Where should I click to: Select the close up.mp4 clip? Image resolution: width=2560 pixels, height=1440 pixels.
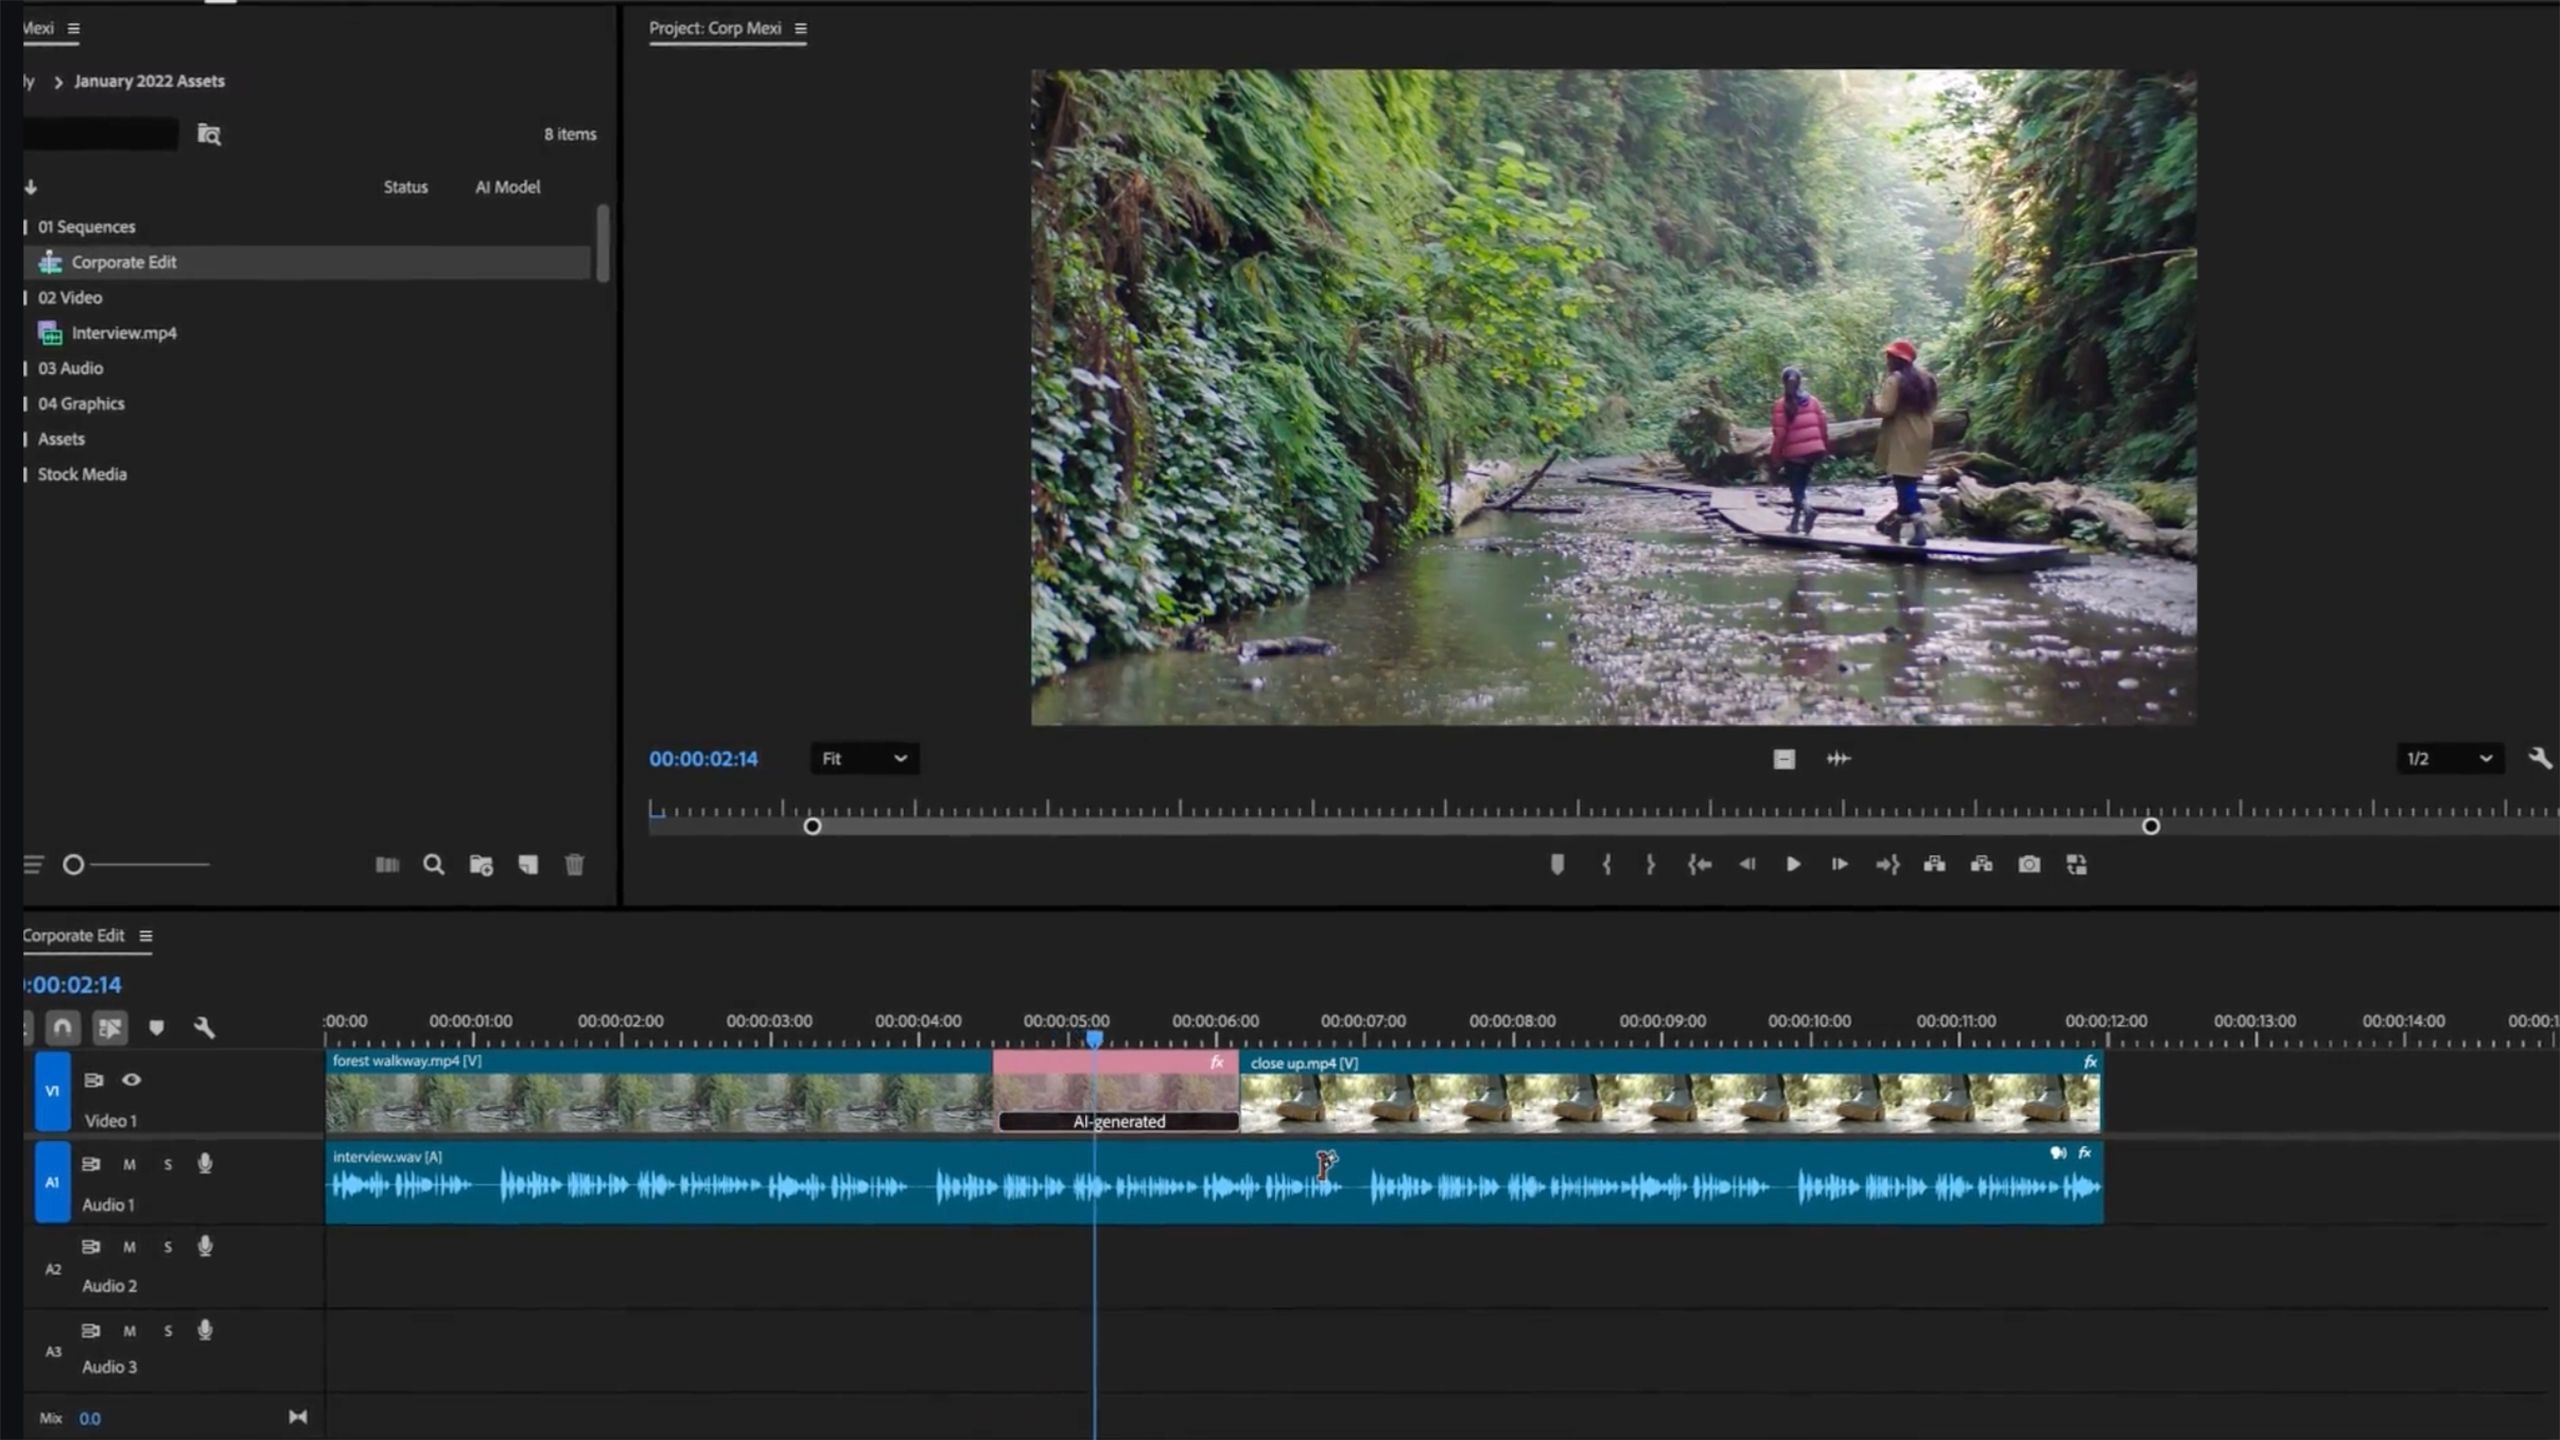(1670, 1091)
